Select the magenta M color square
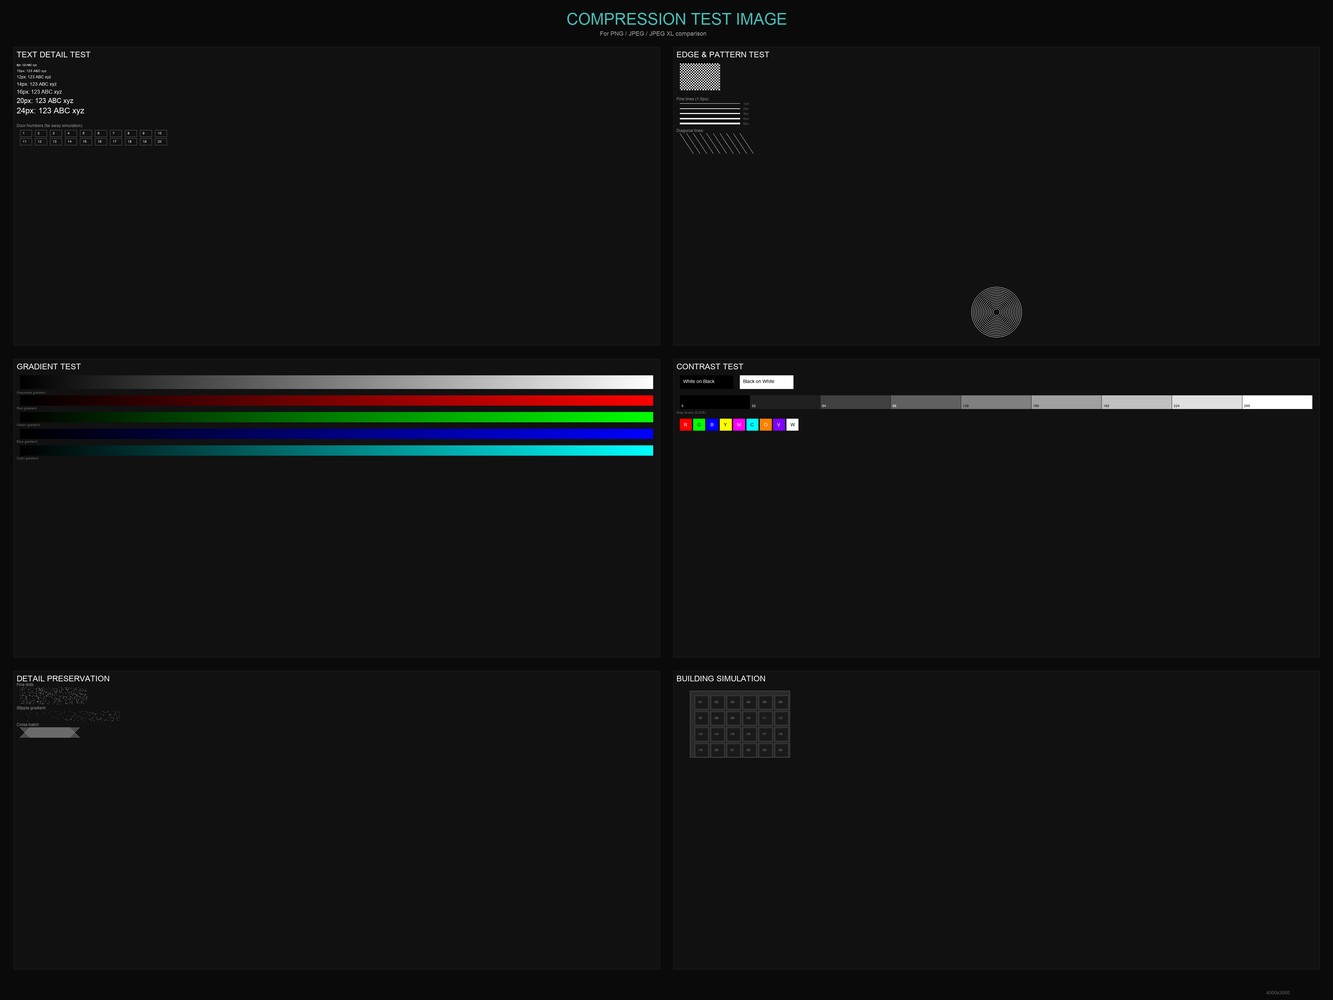The width and height of the screenshot is (1333, 1000). point(739,425)
